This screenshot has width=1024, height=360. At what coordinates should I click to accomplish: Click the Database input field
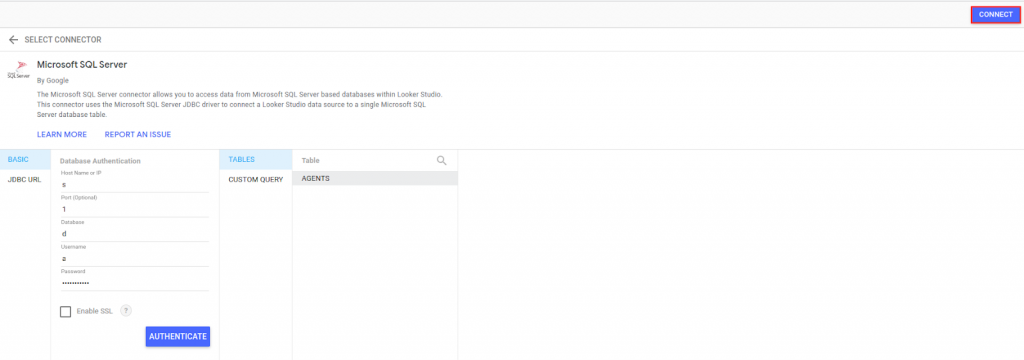[x=135, y=234]
